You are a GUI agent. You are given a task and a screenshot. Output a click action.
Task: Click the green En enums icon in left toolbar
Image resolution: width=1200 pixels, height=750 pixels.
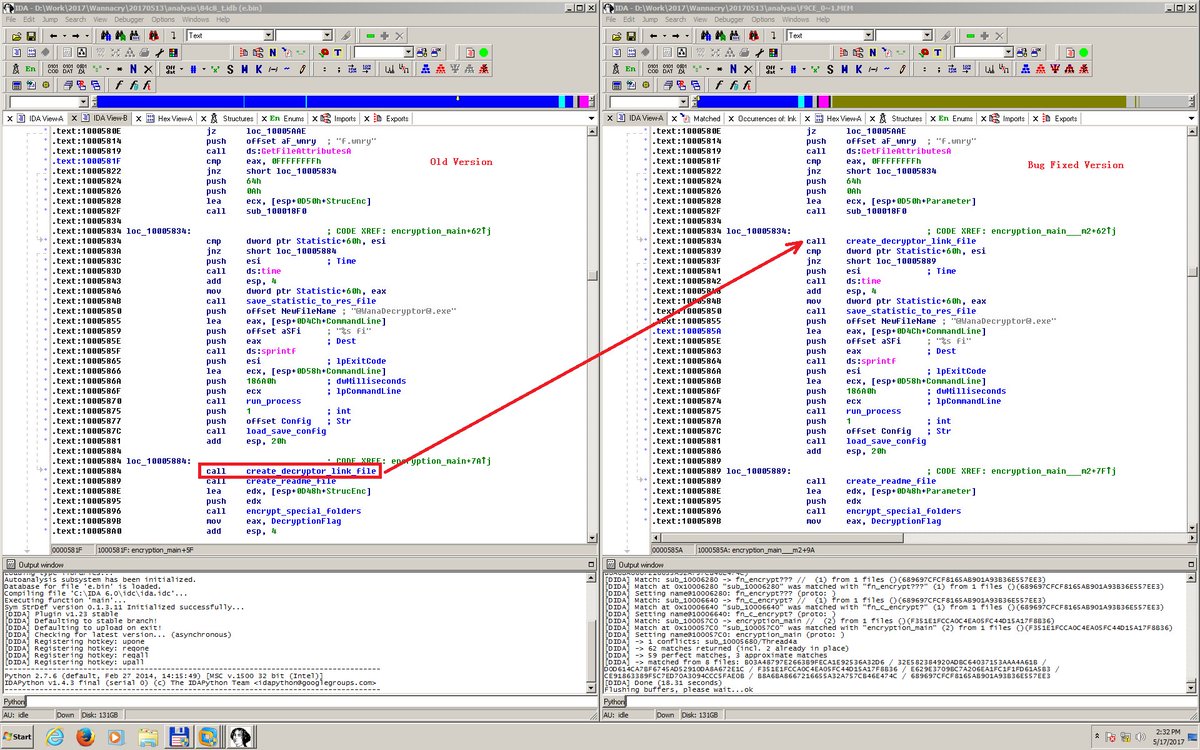pos(31,69)
